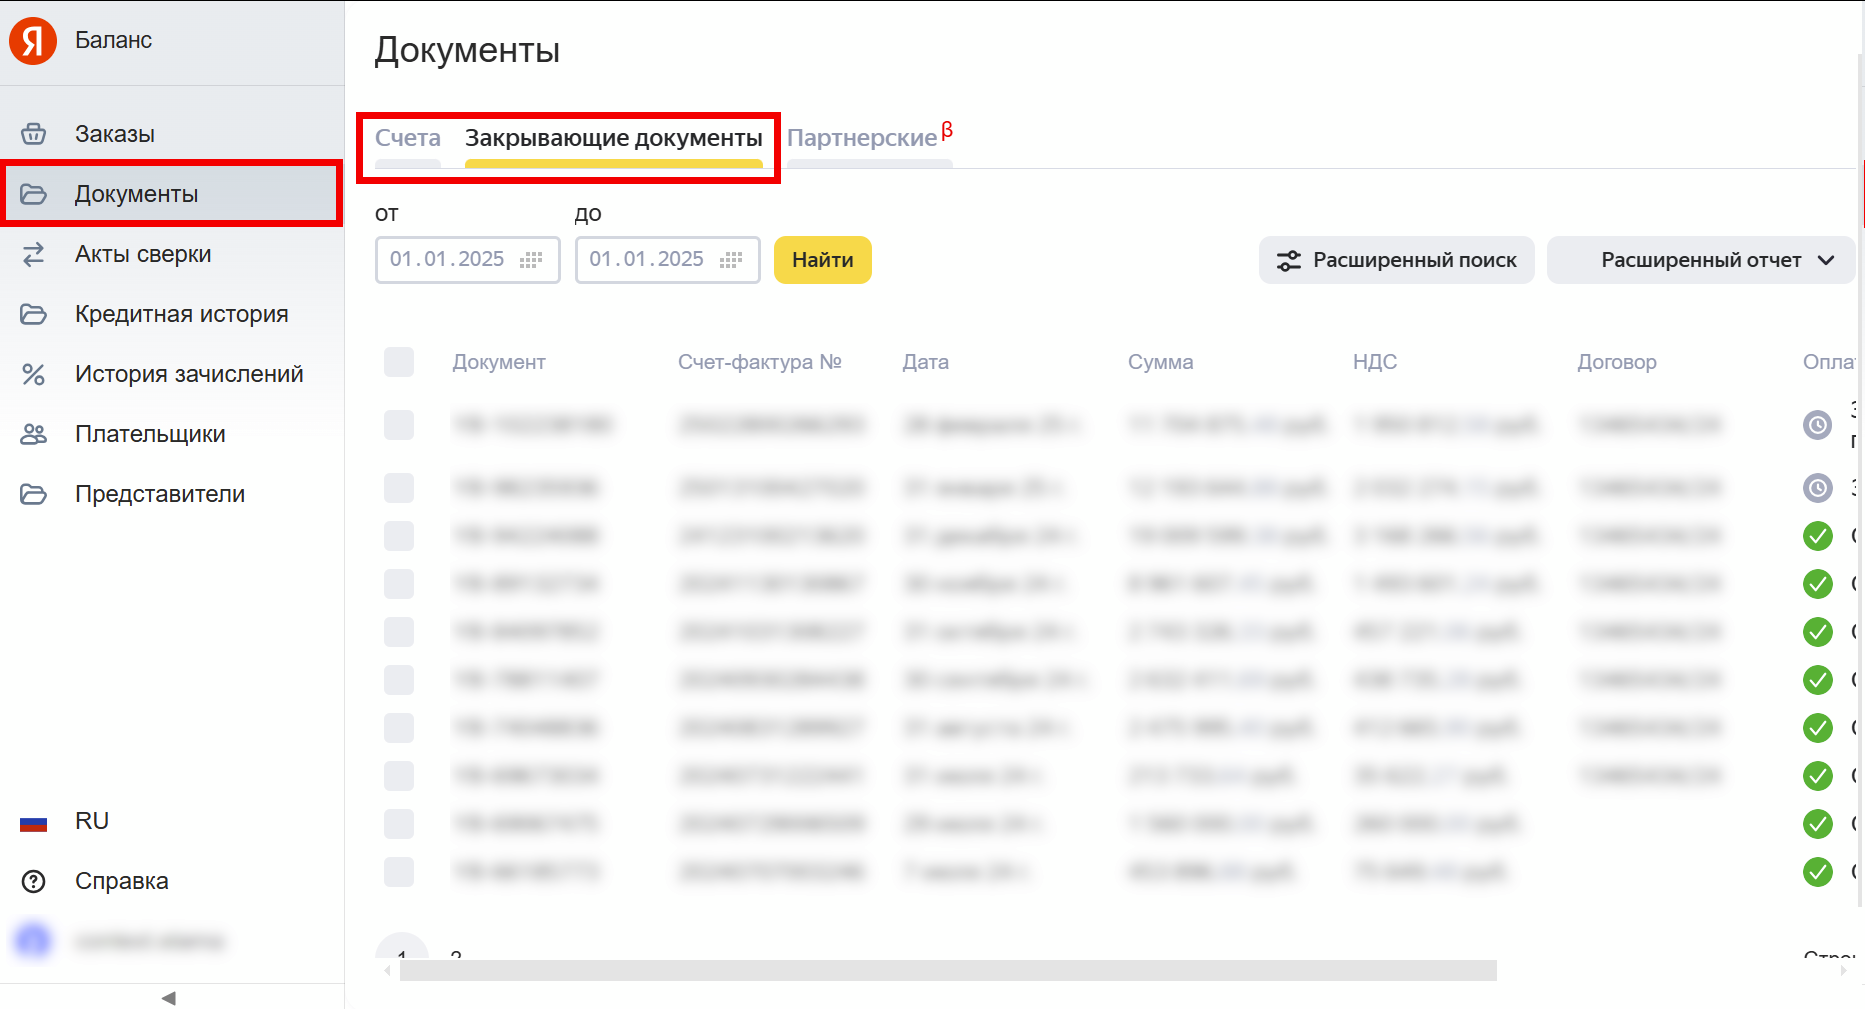Toggle the select-all checkbox in table header
The image size is (1865, 1009).
(x=399, y=362)
